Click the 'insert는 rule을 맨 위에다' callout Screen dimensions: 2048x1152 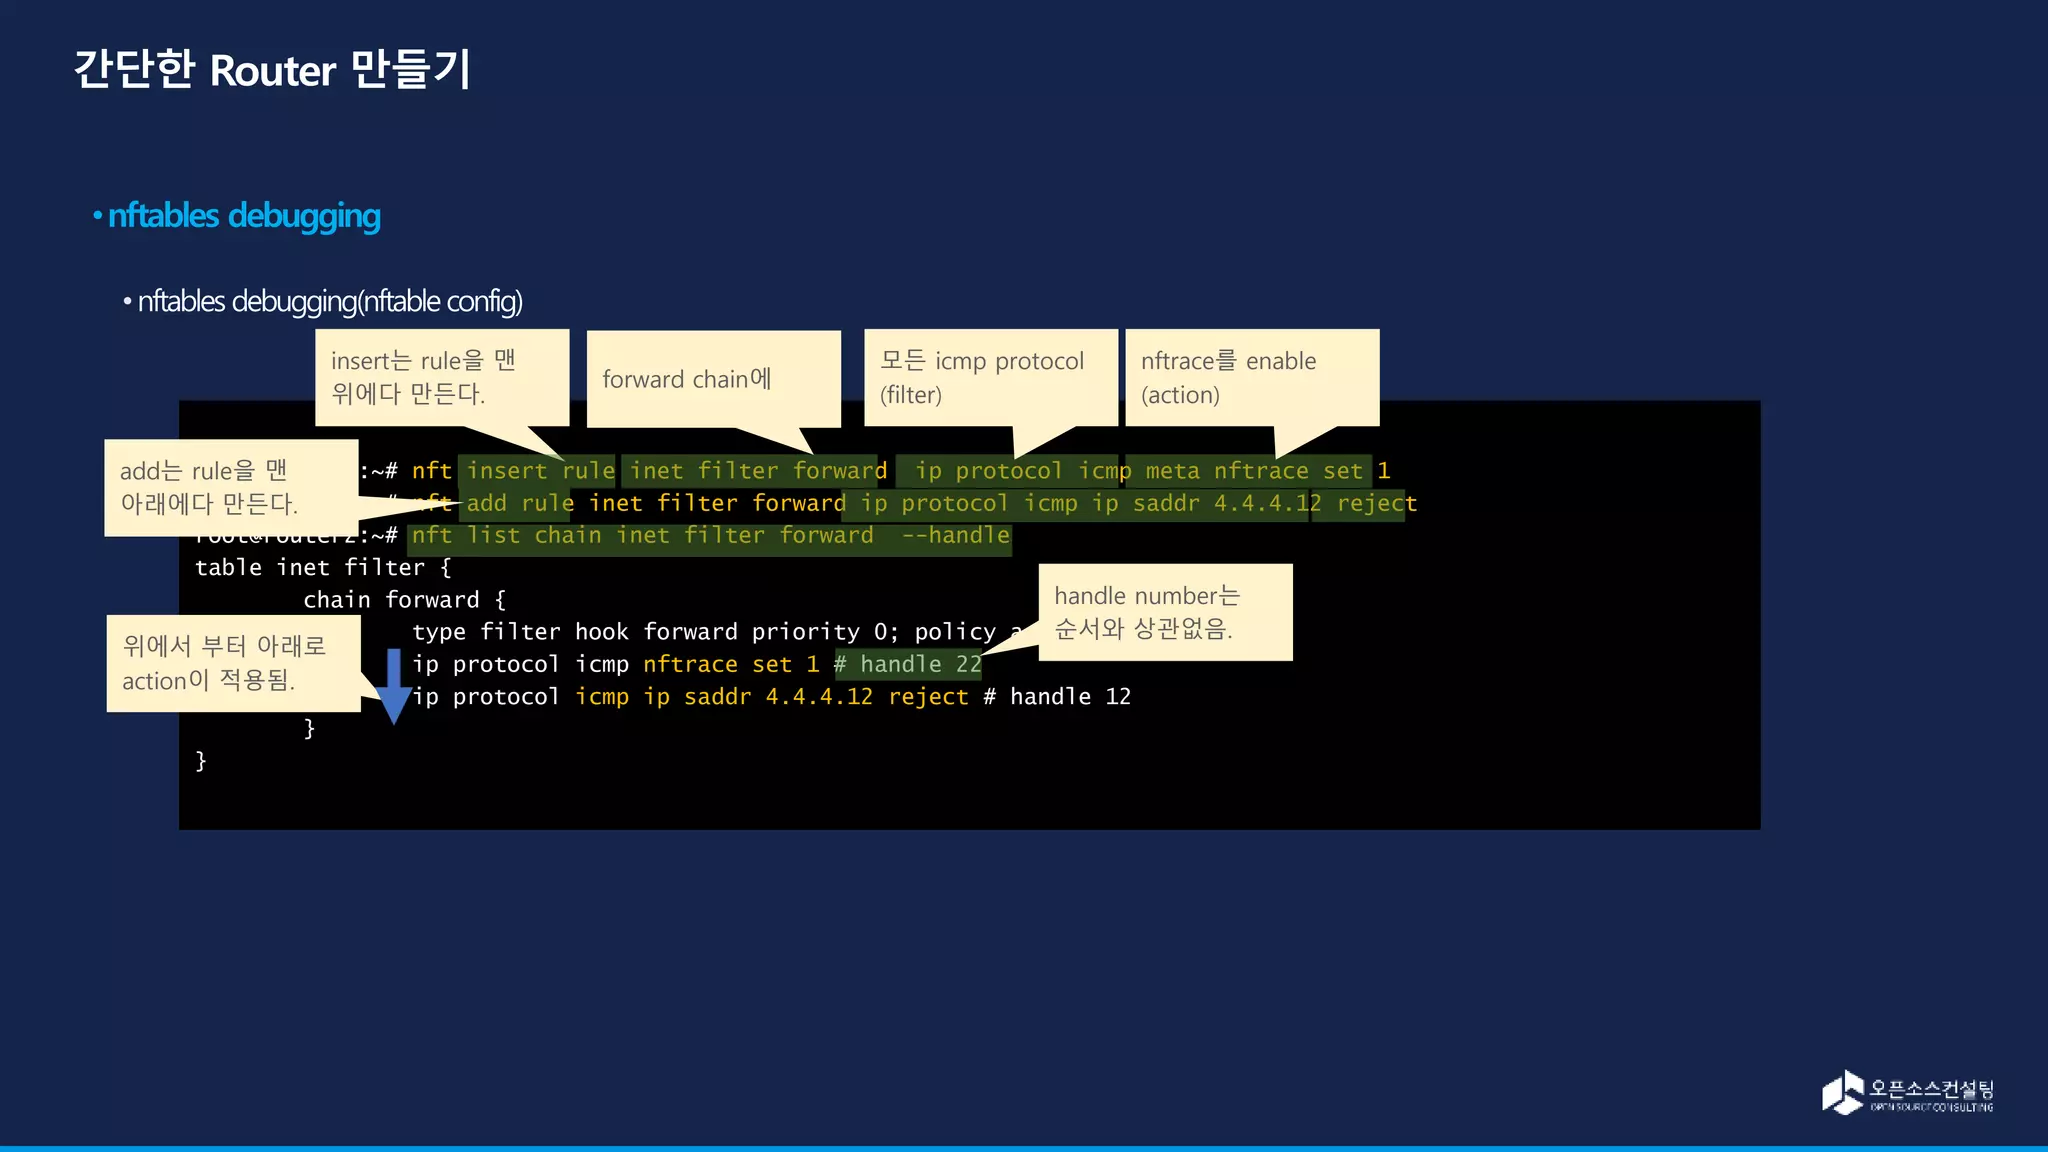[441, 377]
